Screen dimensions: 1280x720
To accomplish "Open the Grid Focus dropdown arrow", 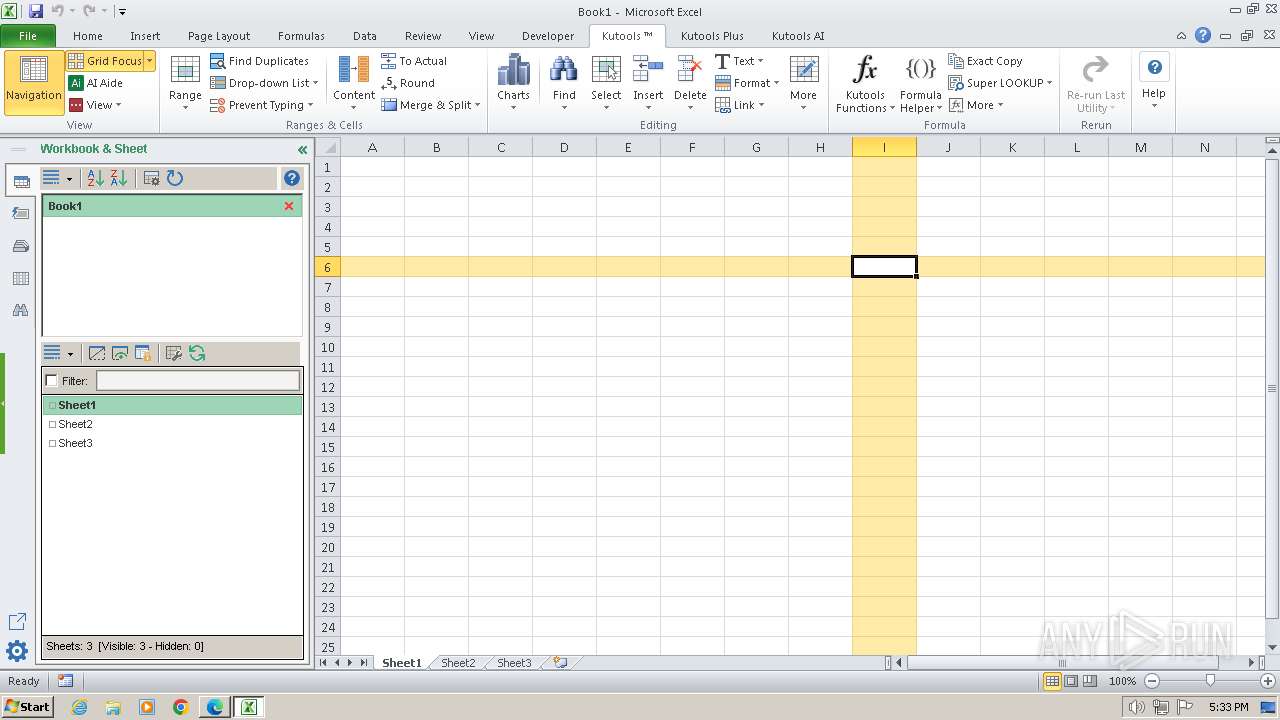I will (150, 61).
